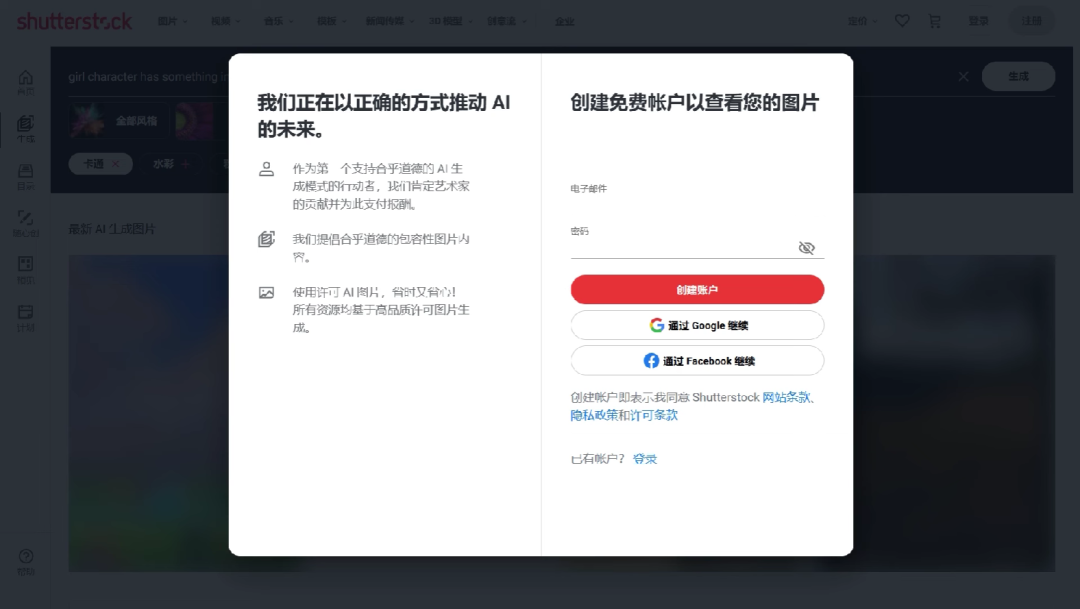This screenshot has height=609, width=1080.
Task: Open the help icon at sidebar bottom
Action: click(x=25, y=557)
